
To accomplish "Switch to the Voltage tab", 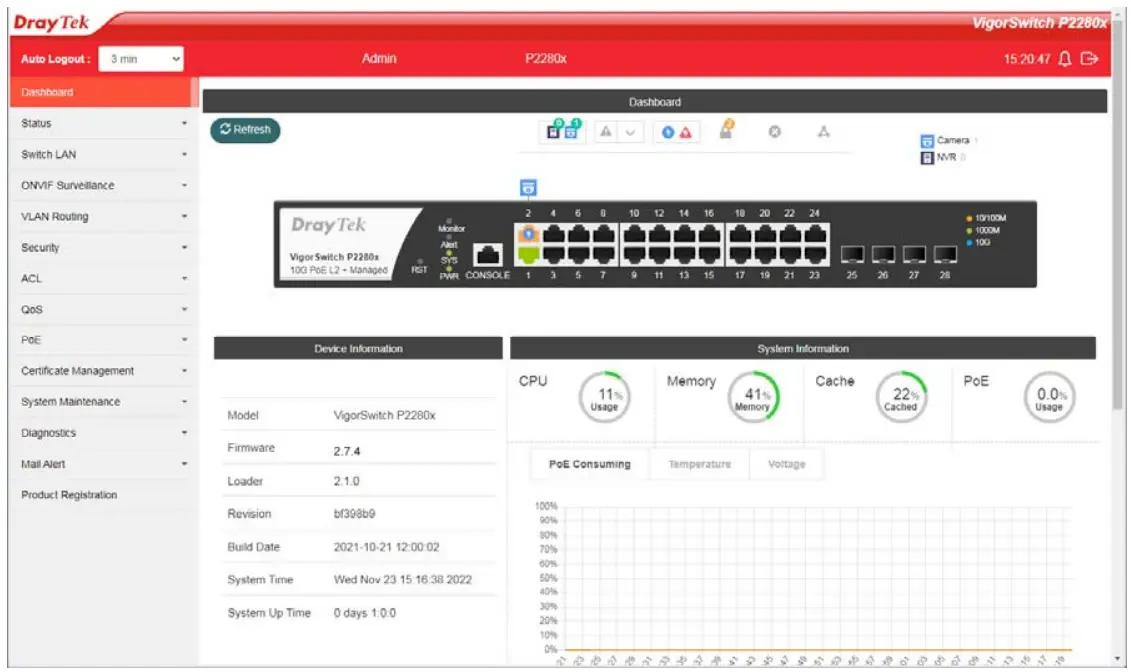I will (786, 464).
